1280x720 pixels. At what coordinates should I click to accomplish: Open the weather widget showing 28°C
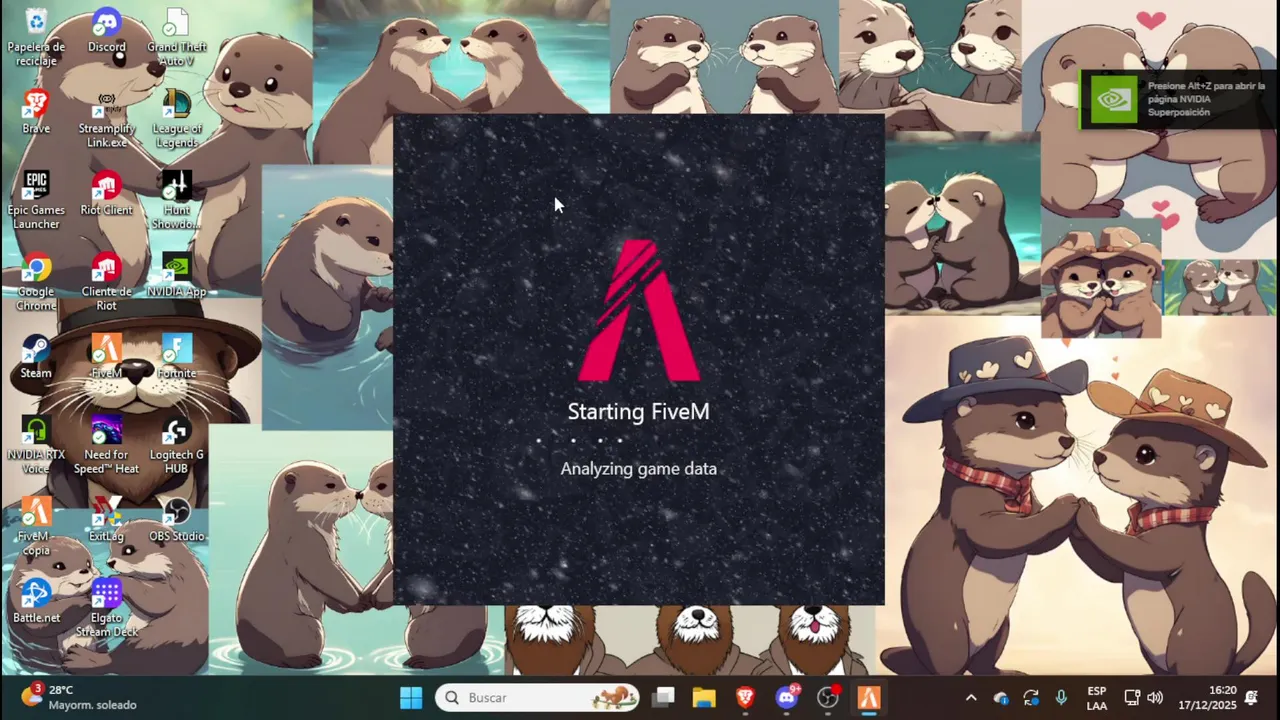[80, 697]
